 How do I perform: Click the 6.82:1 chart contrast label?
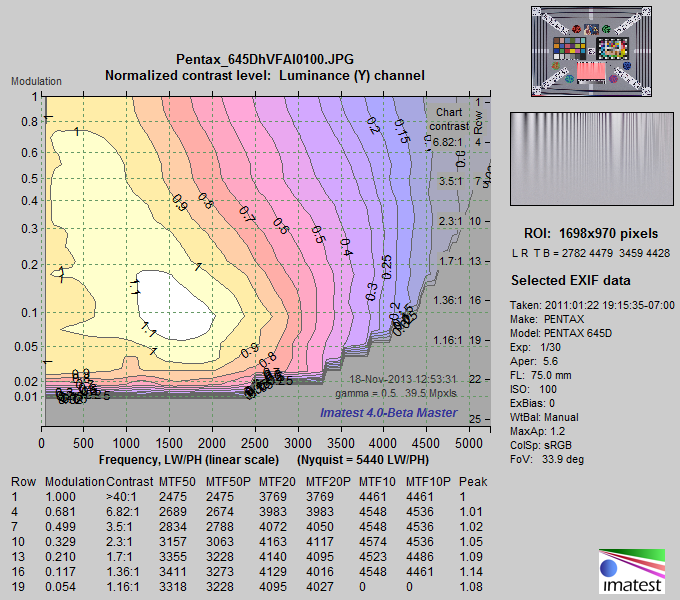coord(447,142)
